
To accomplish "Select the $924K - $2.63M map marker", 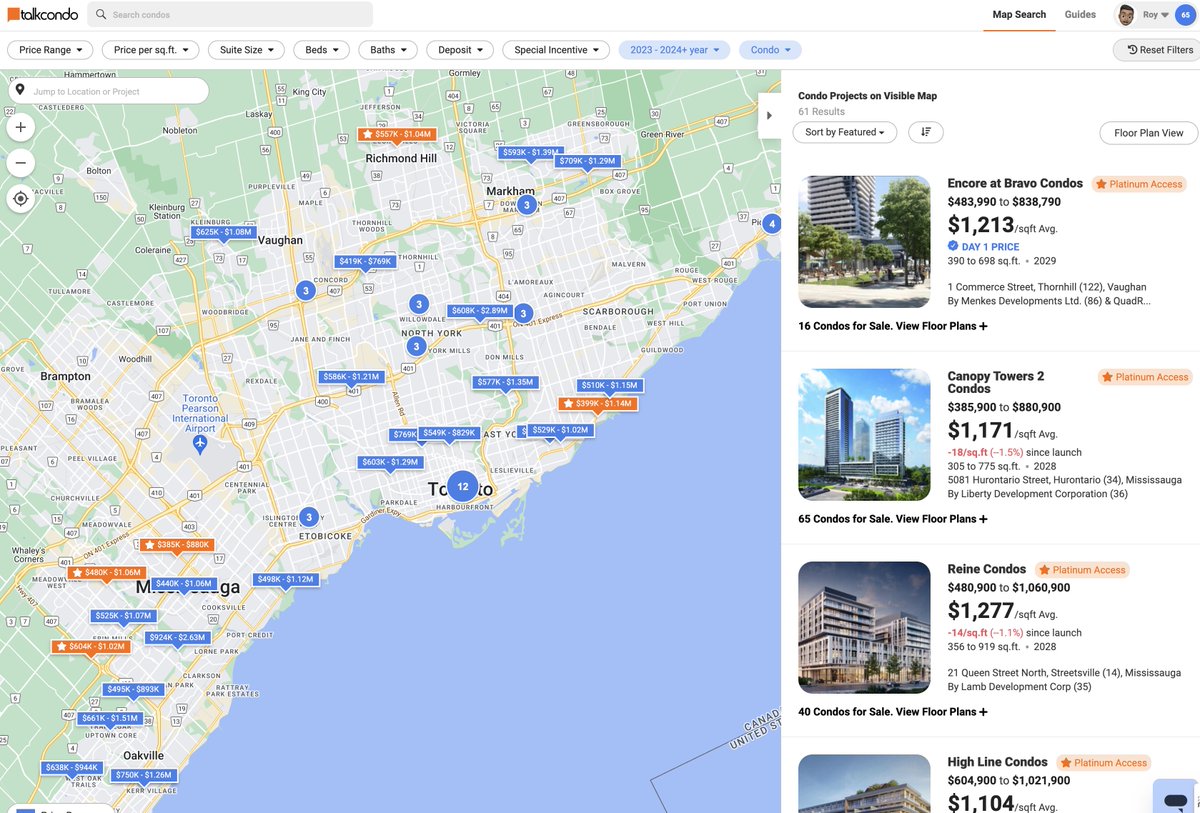I will tap(177, 638).
